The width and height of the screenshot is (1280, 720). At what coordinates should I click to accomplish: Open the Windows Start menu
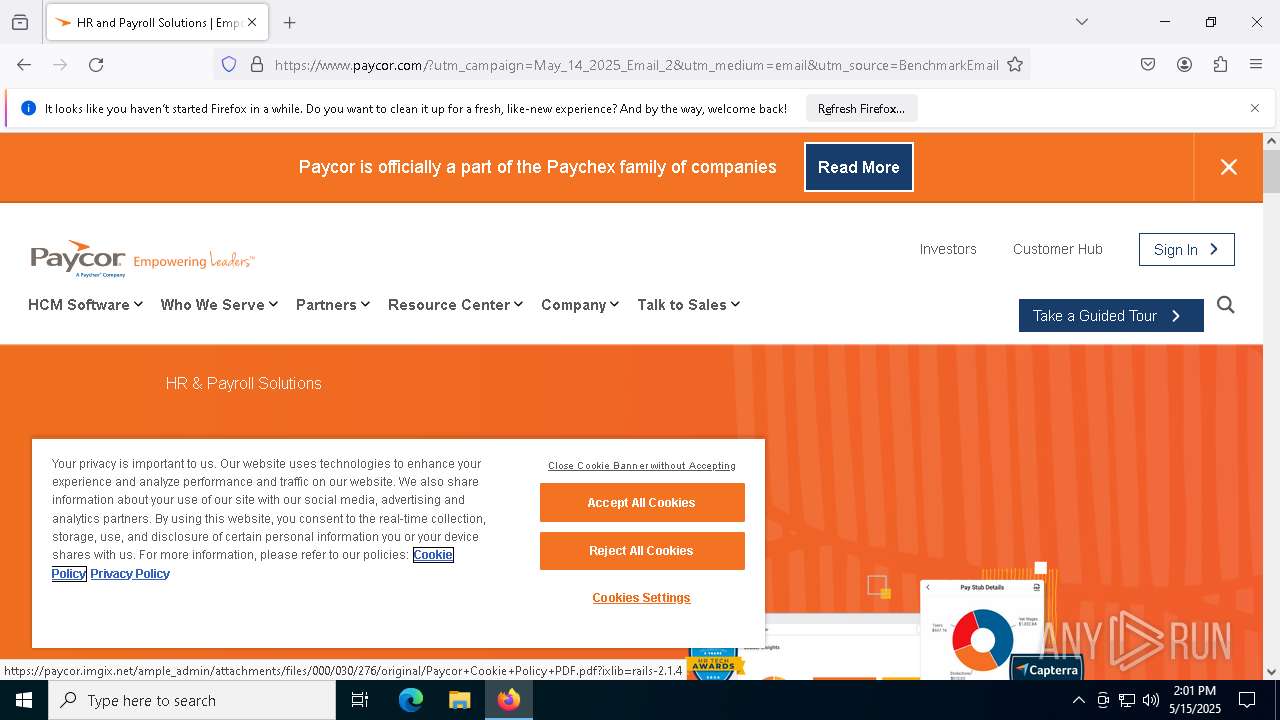click(24, 700)
